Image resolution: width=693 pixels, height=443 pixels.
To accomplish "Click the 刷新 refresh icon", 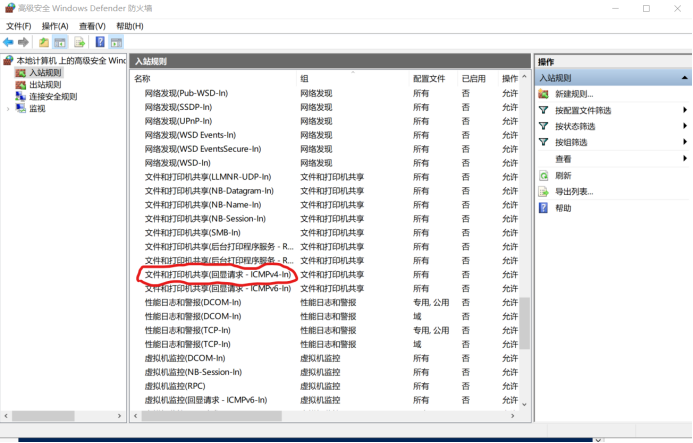I will click(x=544, y=176).
